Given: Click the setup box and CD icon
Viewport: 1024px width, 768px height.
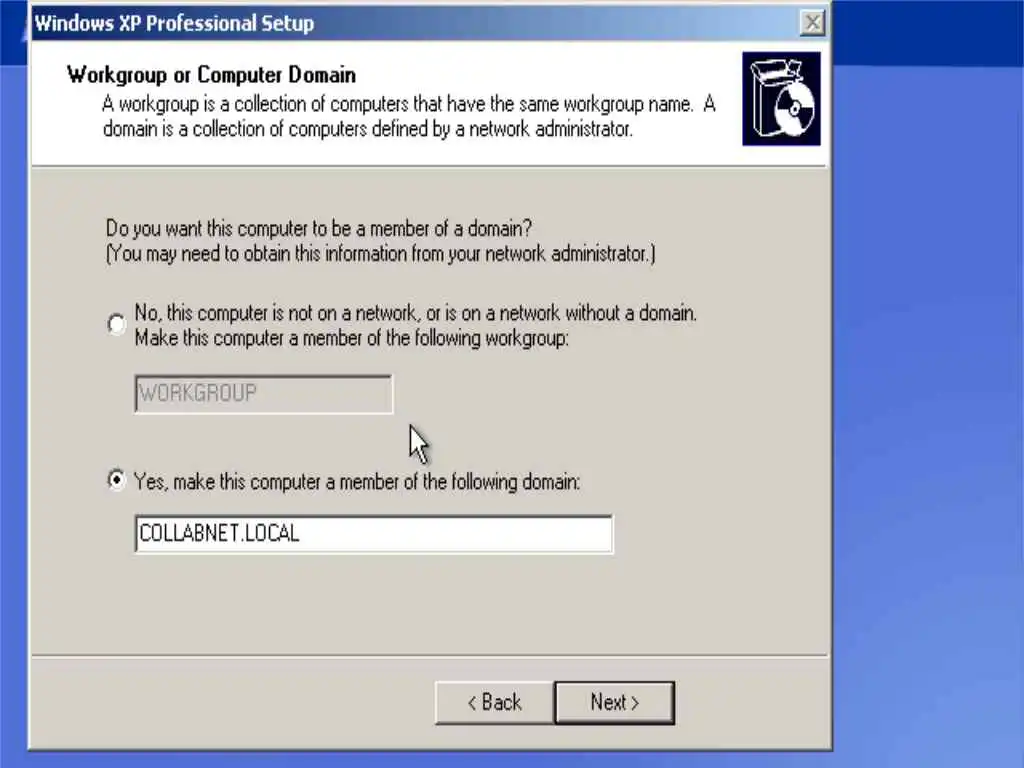Looking at the screenshot, I should tap(781, 99).
